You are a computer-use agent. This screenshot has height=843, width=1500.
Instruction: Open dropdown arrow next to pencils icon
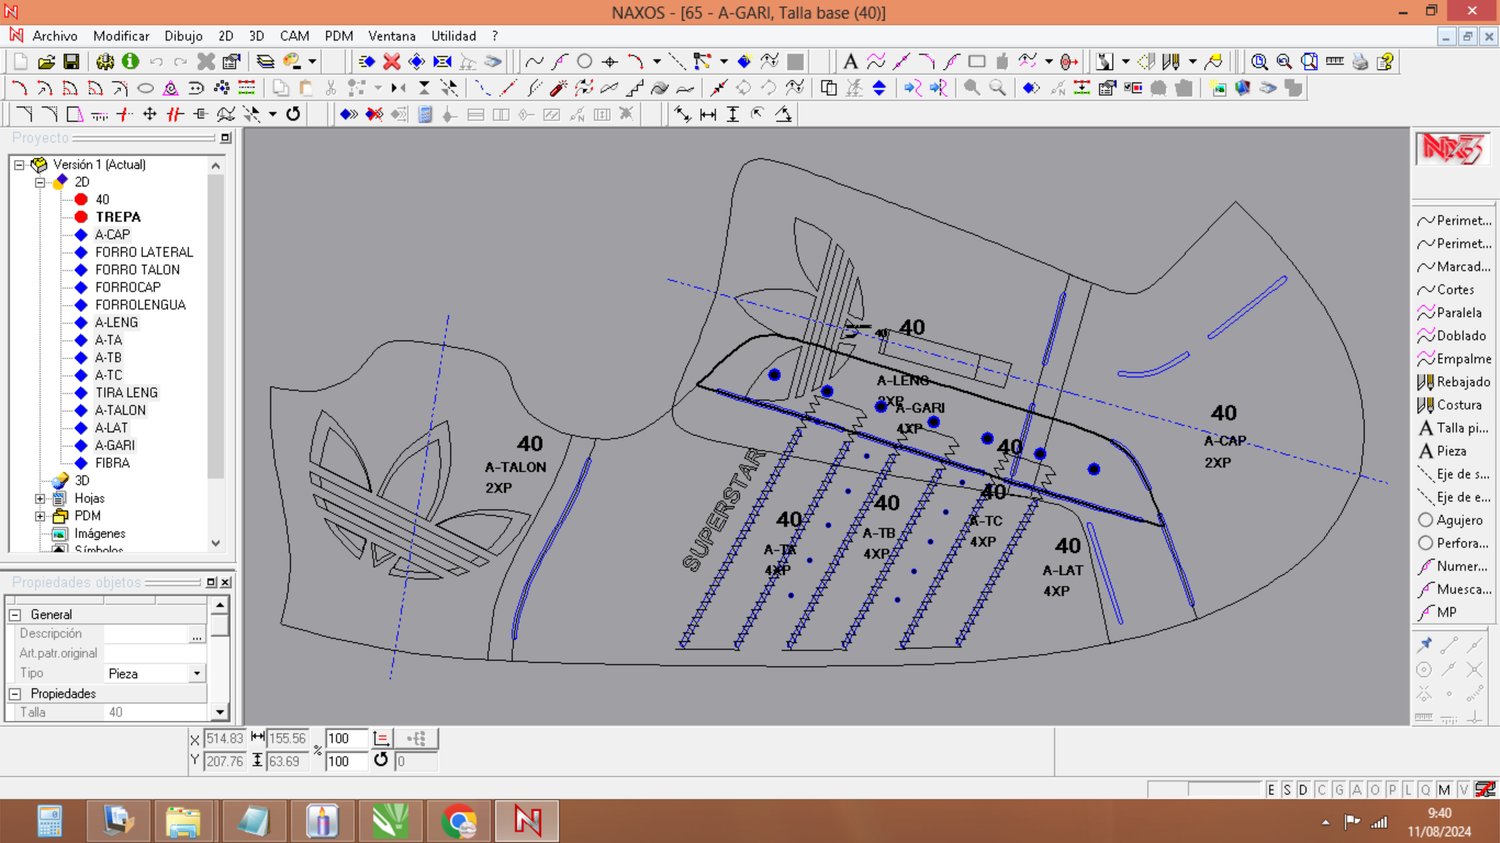point(1192,62)
